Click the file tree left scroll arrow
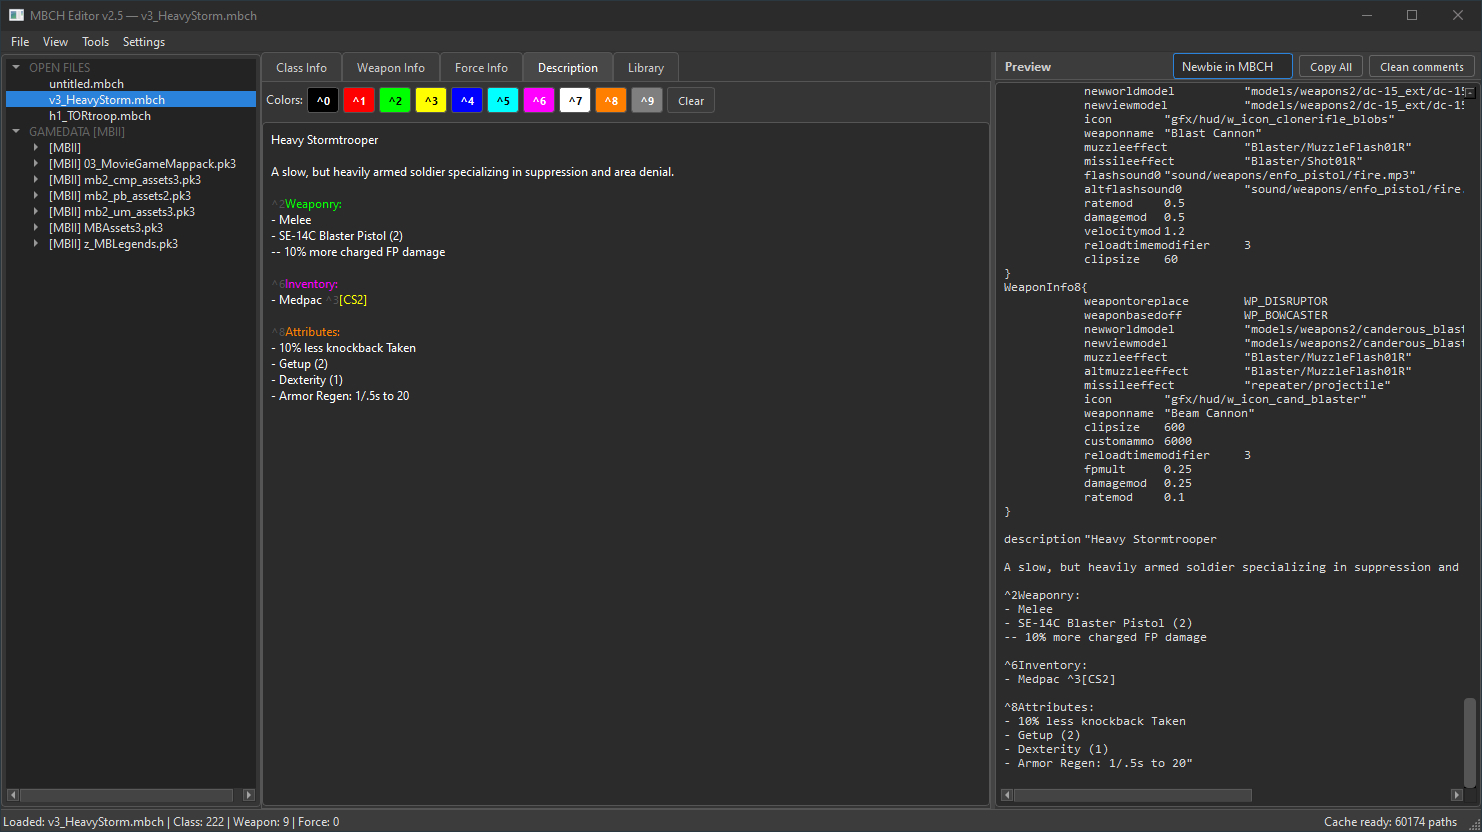This screenshot has height=832, width=1482. pyautogui.click(x=13, y=795)
